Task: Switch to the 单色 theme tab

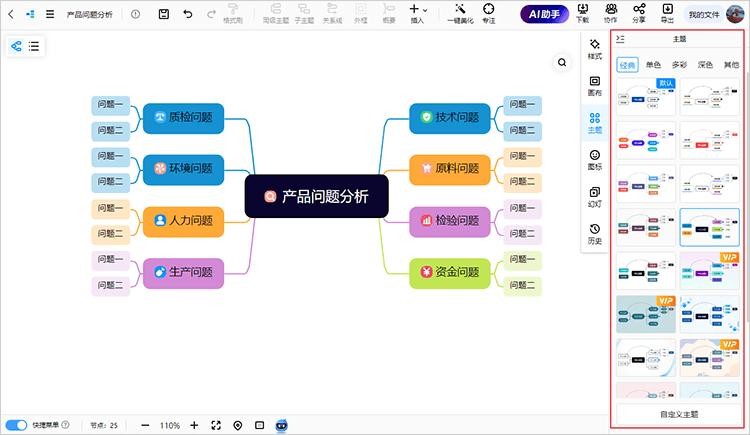Action: point(653,65)
